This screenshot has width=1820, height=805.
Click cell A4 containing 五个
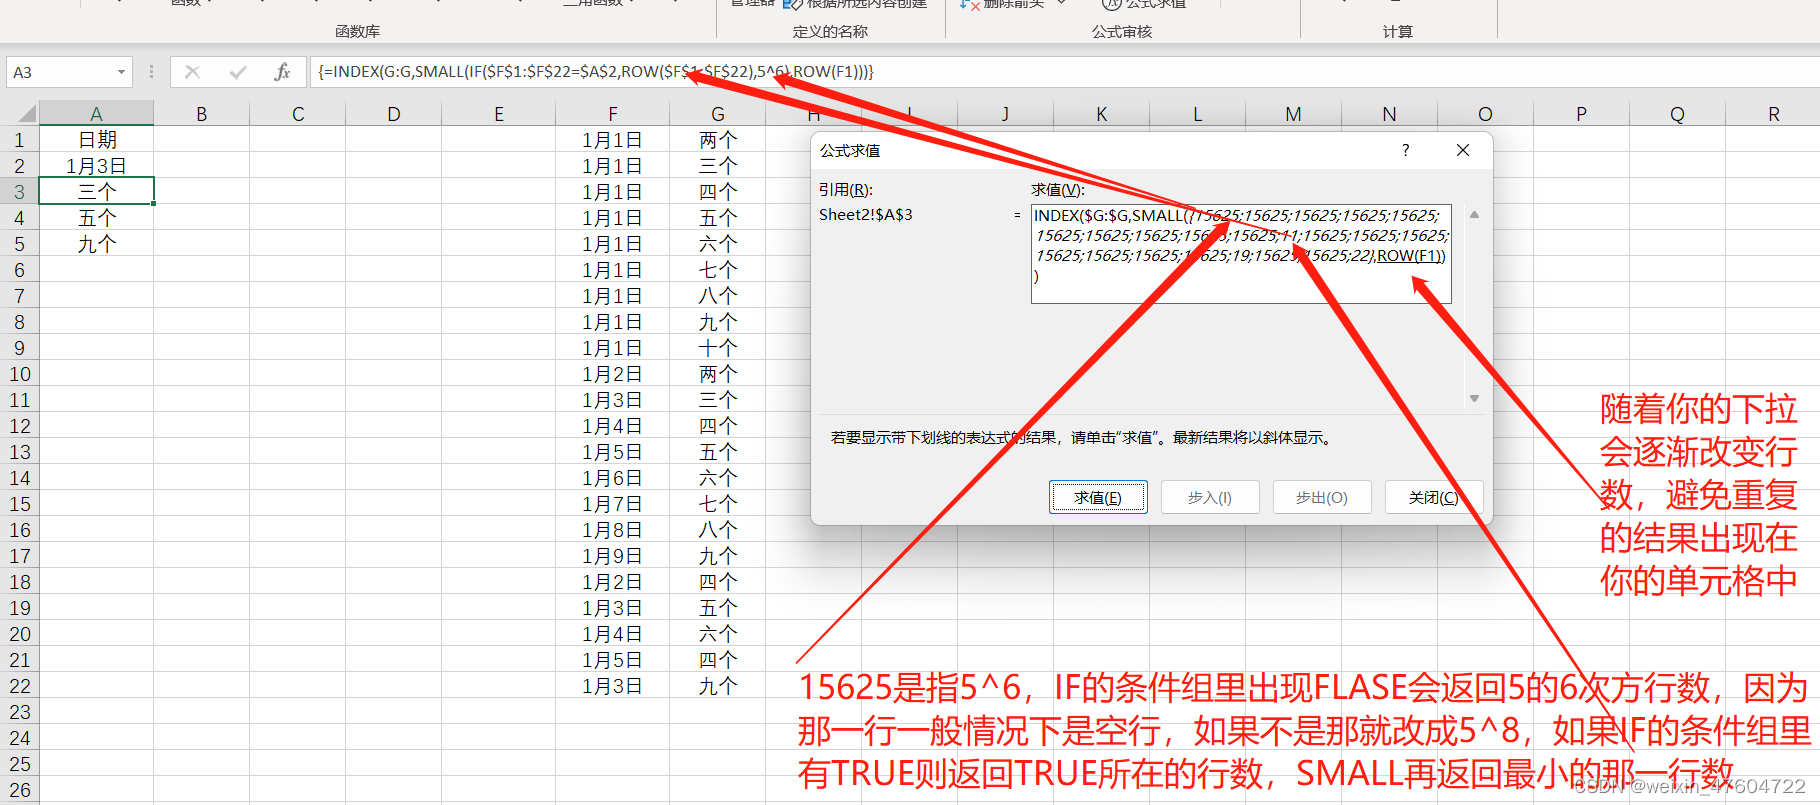pyautogui.click(x=96, y=218)
